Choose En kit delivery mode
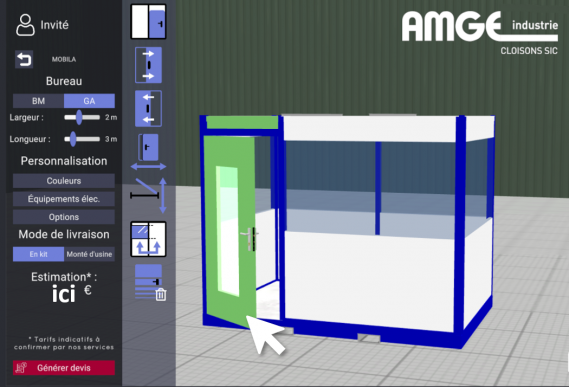Screen dimensions: 569x387 (38, 254)
